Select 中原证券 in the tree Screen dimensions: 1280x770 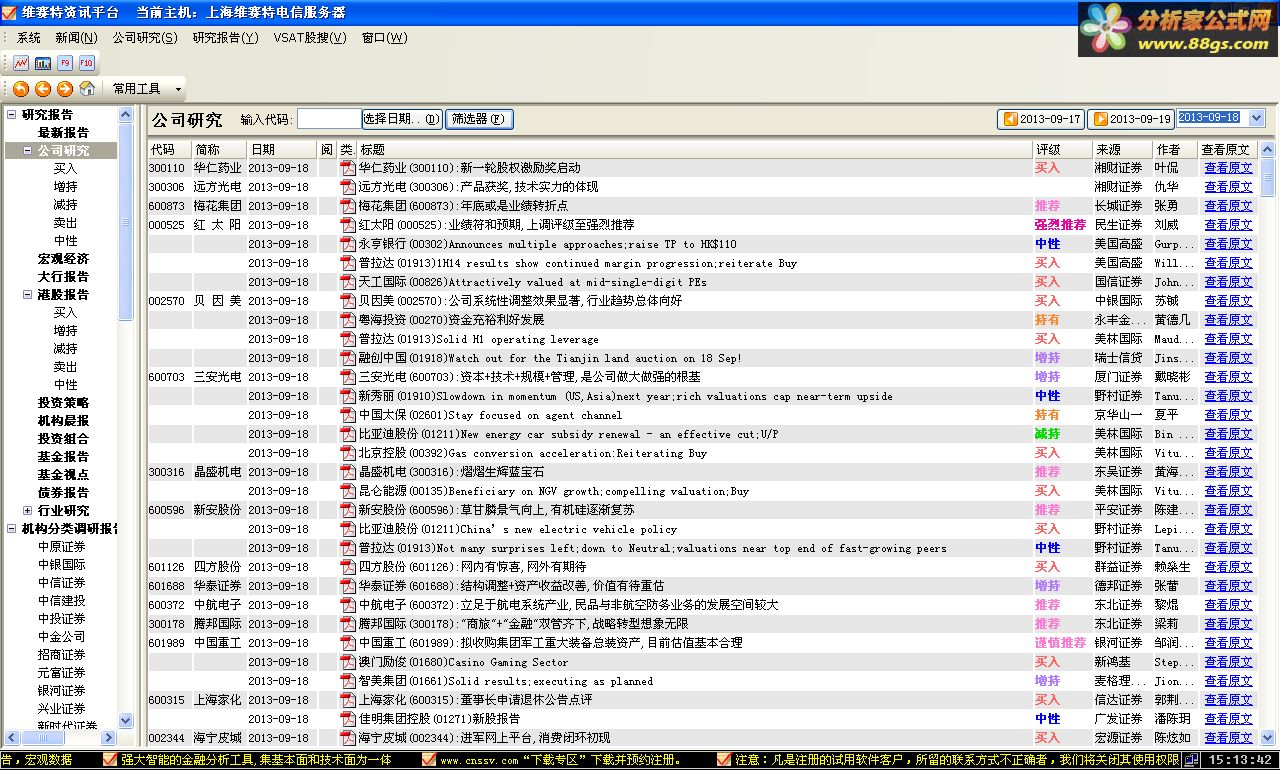click(62, 547)
